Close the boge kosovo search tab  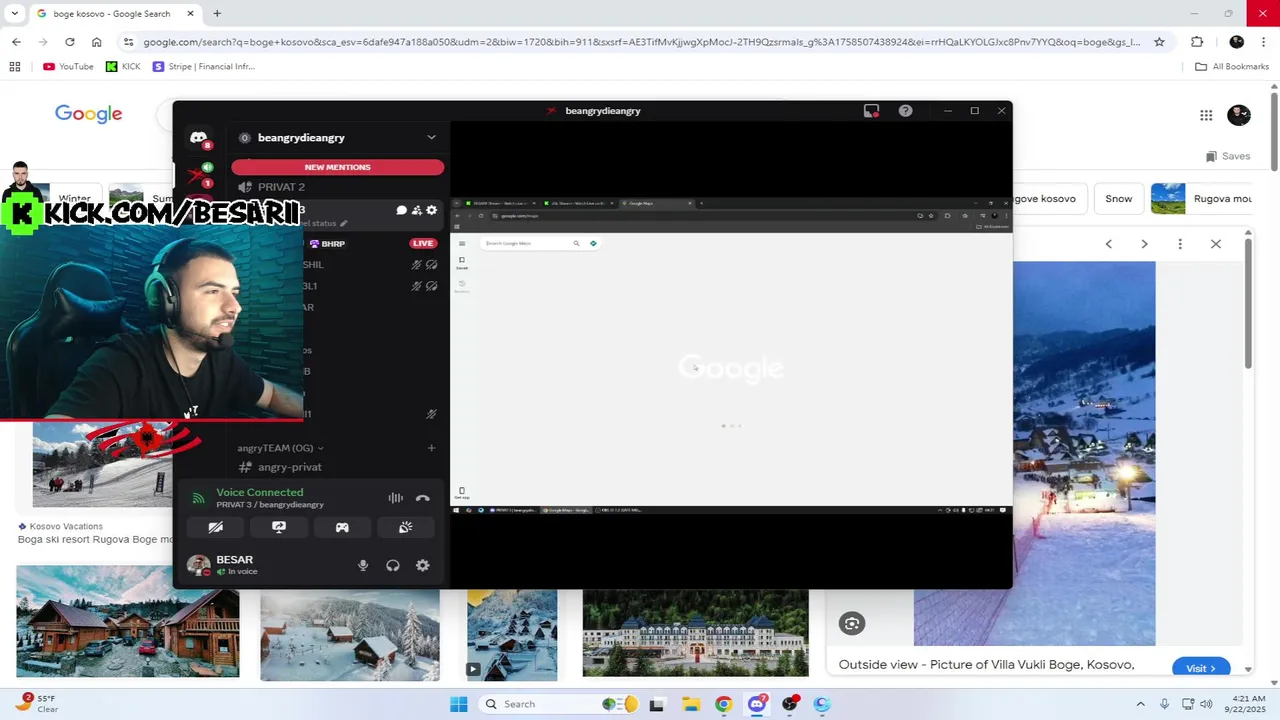pos(190,14)
